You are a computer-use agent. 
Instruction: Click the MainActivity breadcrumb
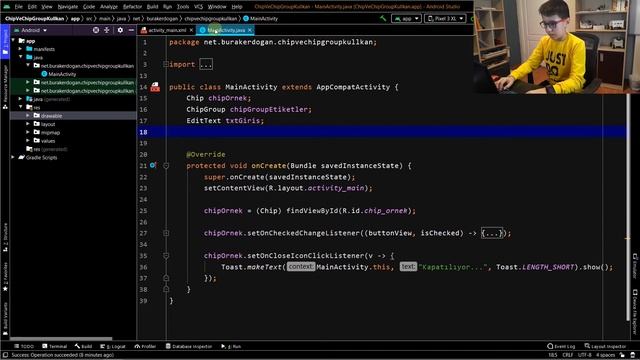(x=261, y=18)
